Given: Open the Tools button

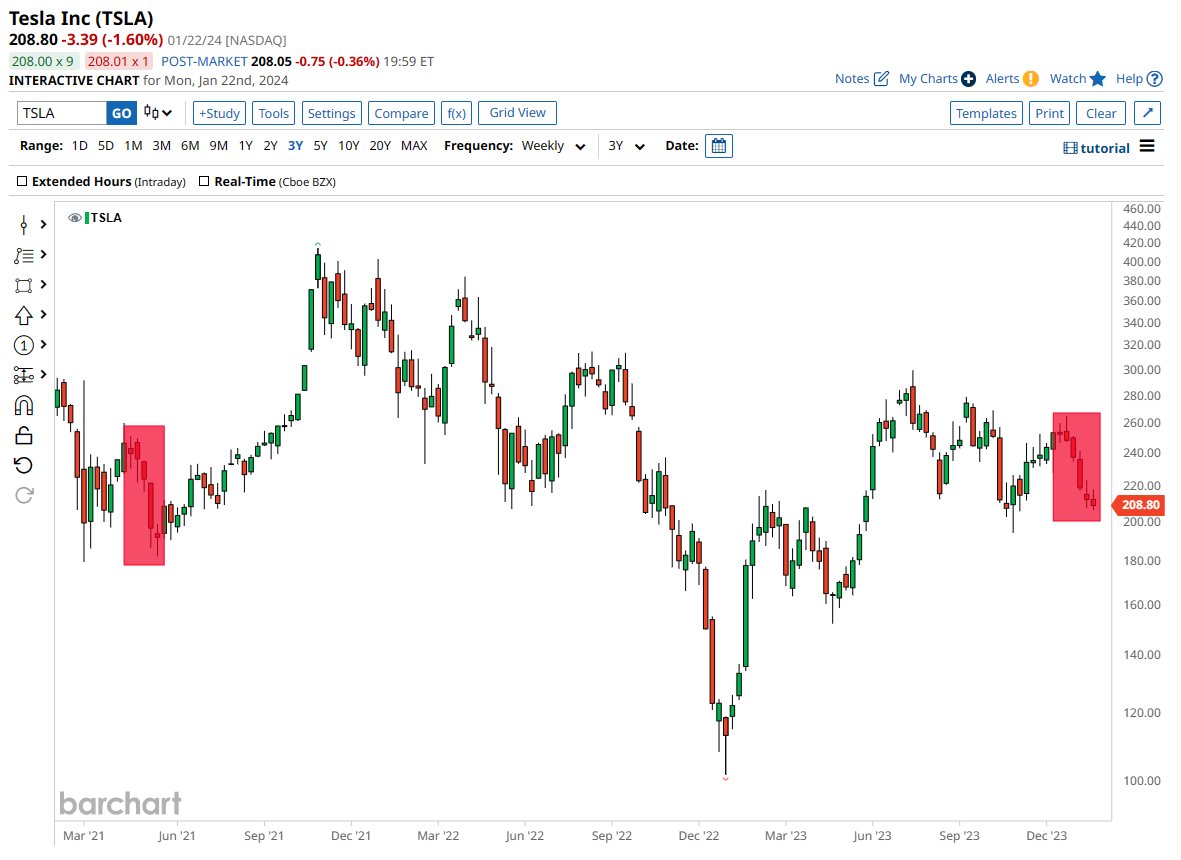Looking at the screenshot, I should point(273,113).
